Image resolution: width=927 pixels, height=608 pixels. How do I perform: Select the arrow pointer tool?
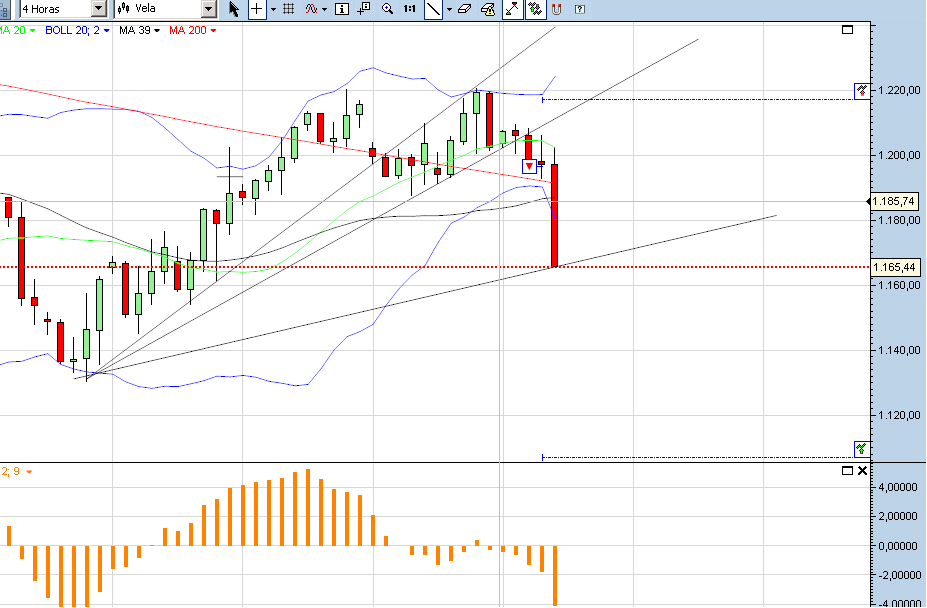pyautogui.click(x=234, y=9)
